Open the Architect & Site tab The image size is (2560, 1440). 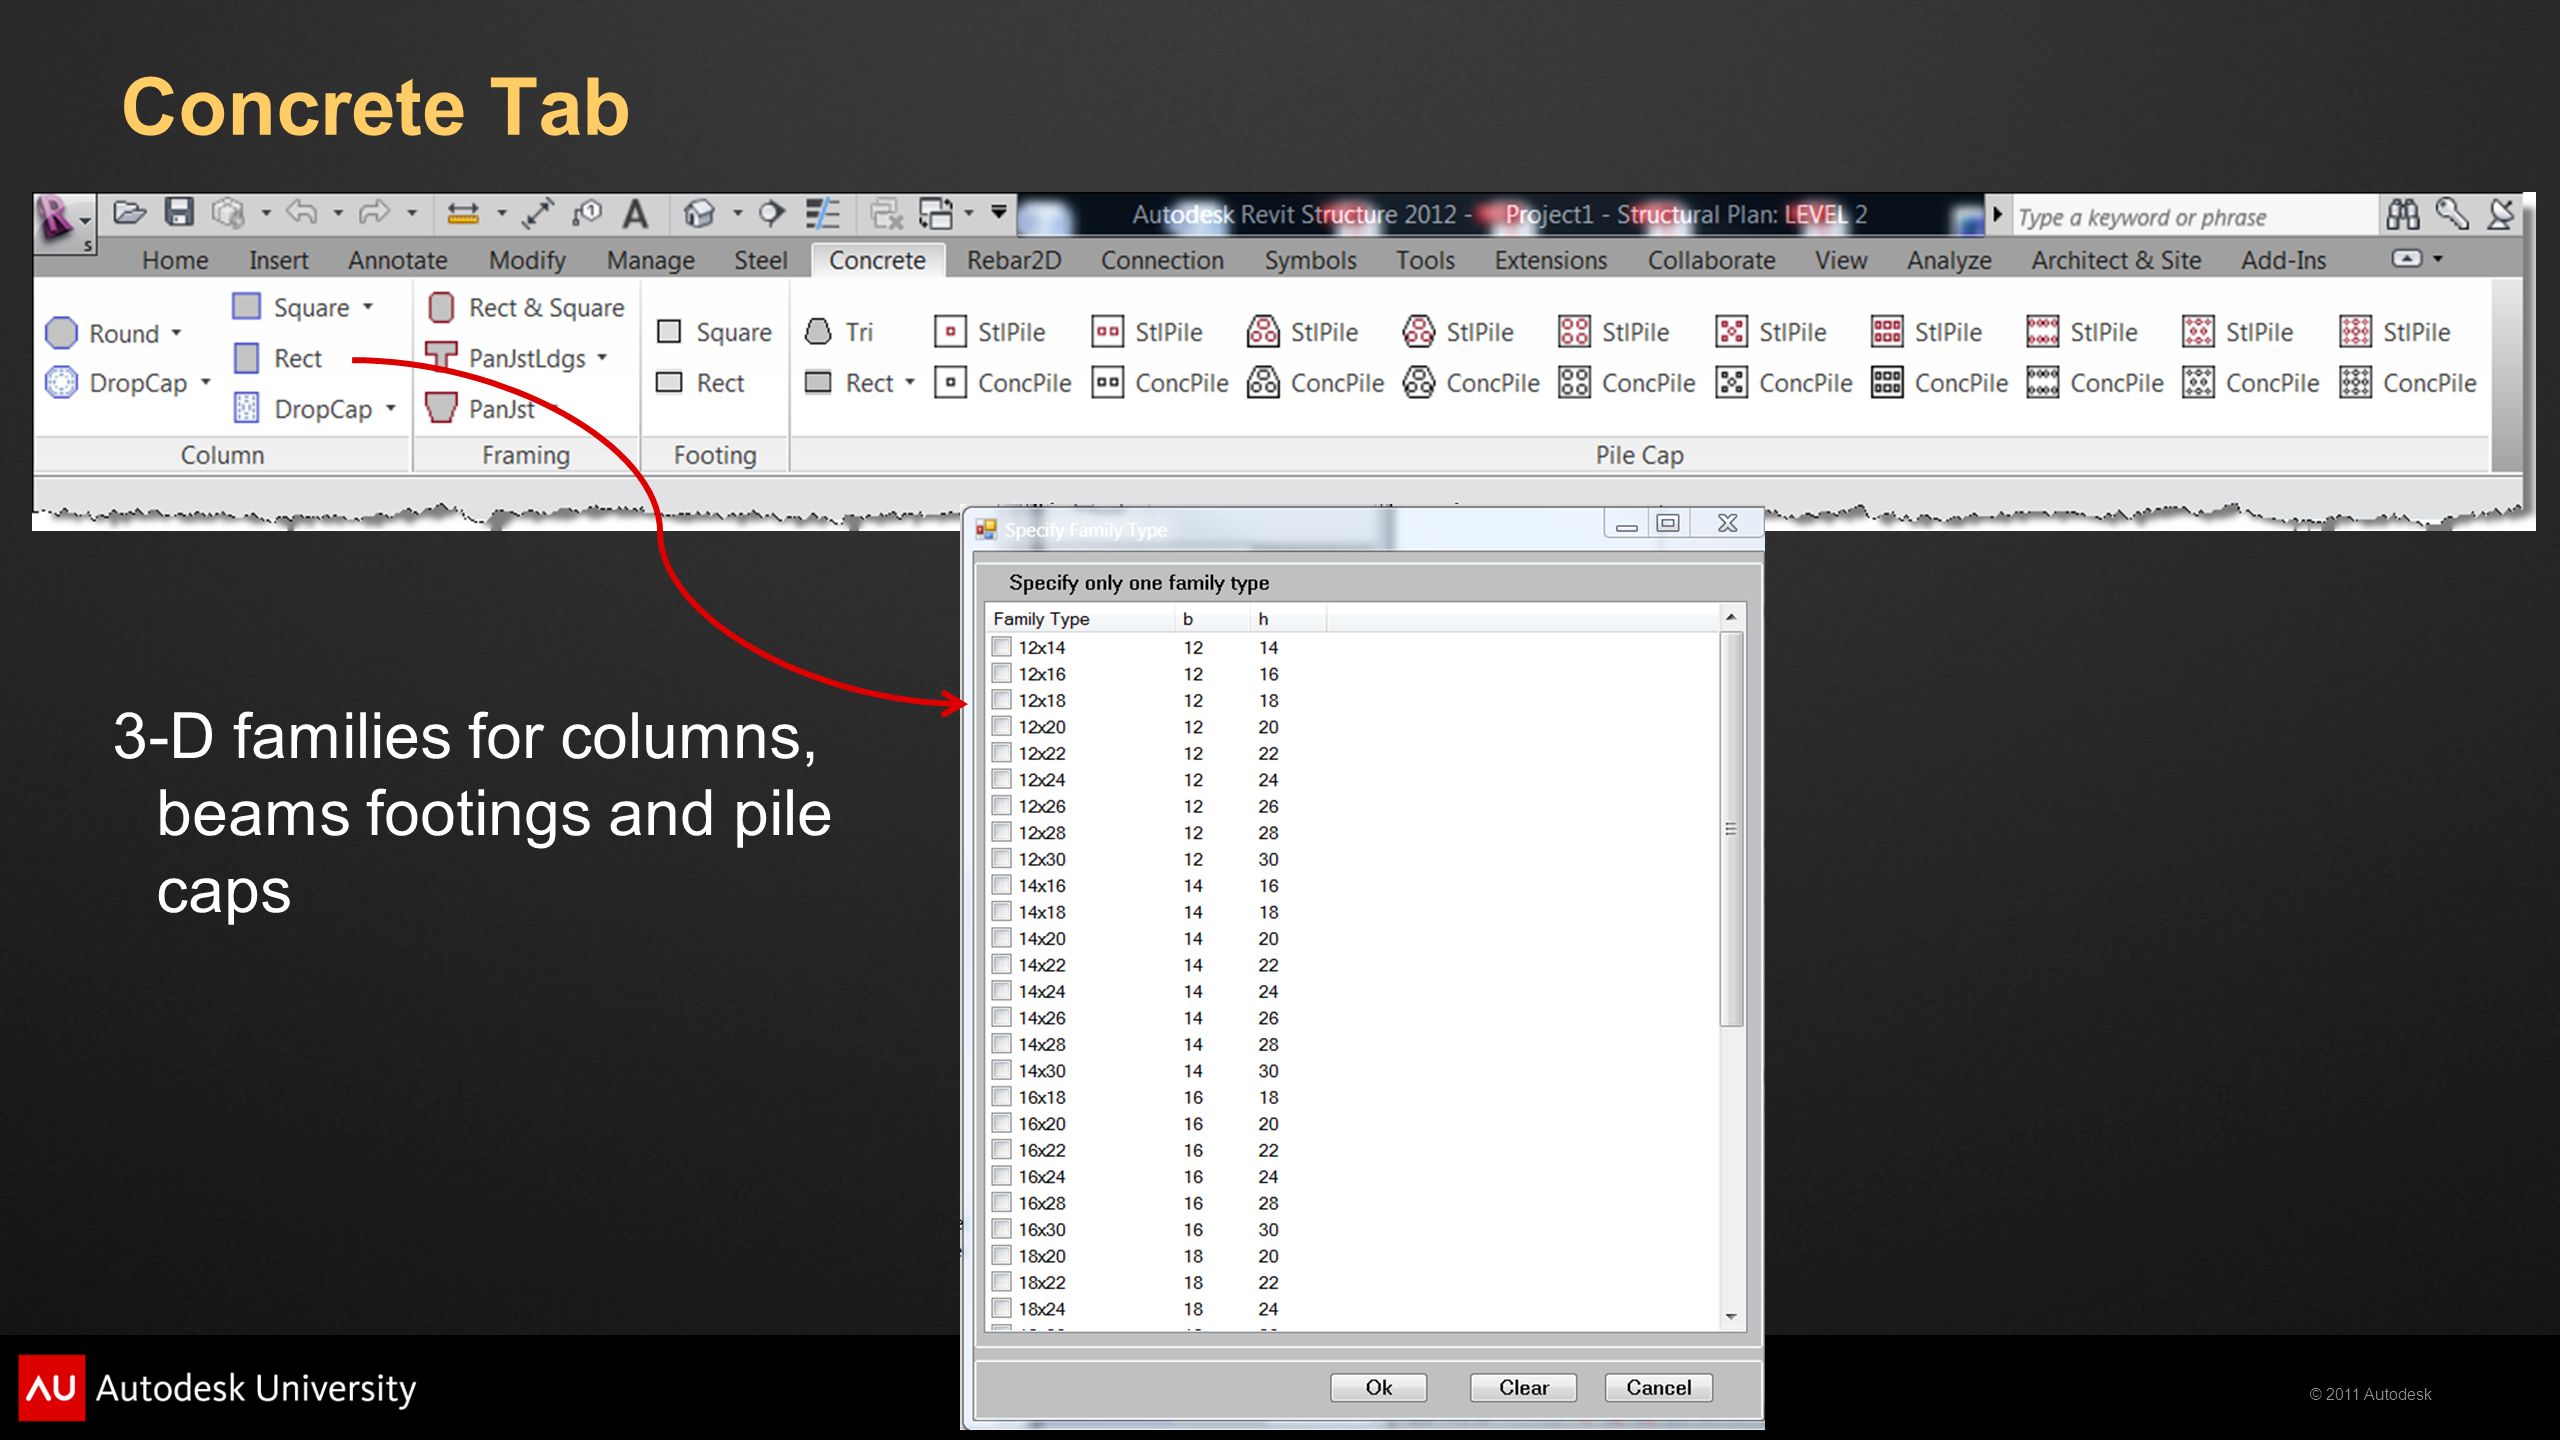2116,261
